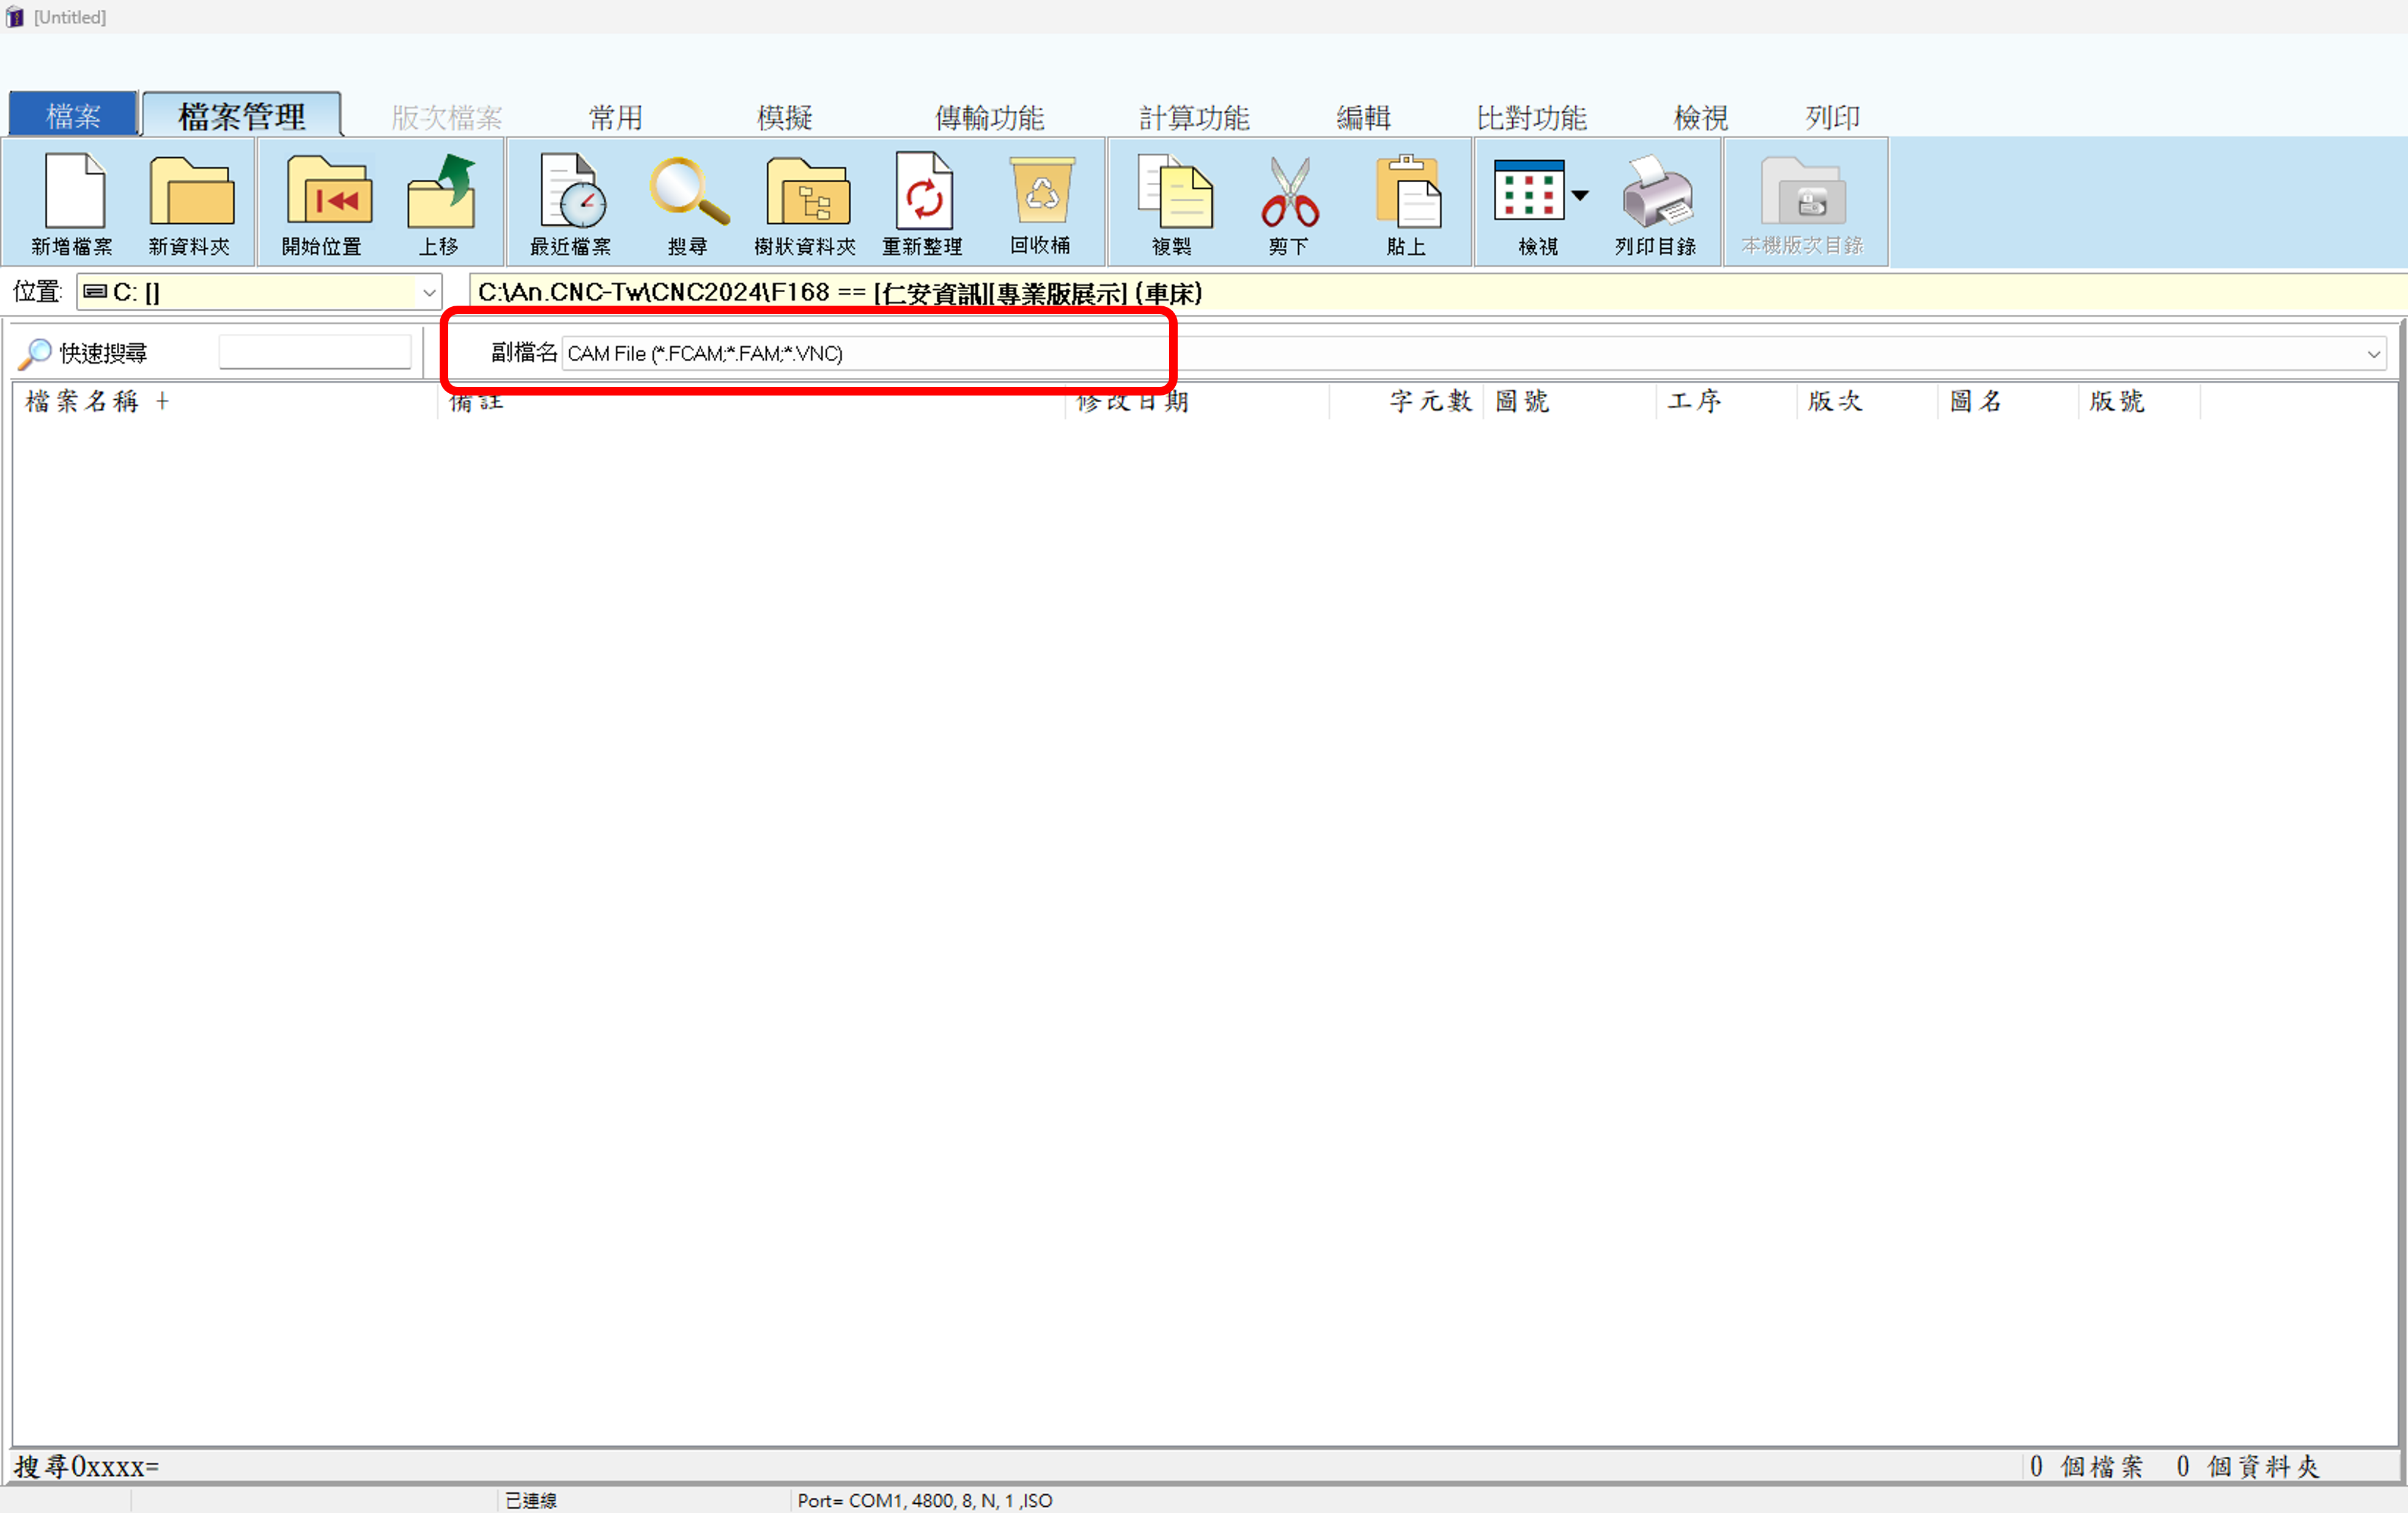Click the 搜尋 magnifier icon

688,192
